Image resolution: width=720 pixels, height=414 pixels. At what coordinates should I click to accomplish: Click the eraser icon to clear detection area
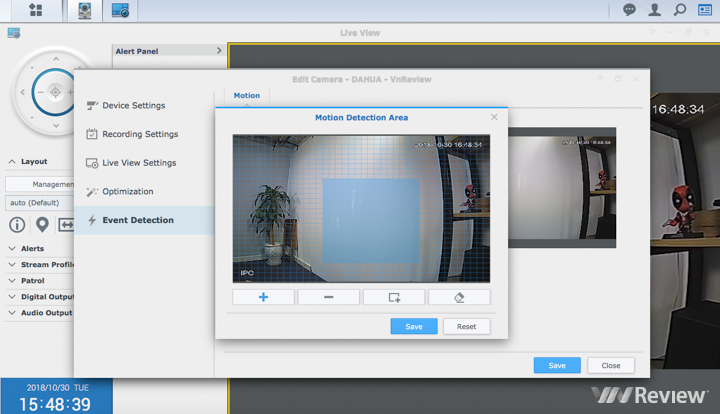click(459, 297)
